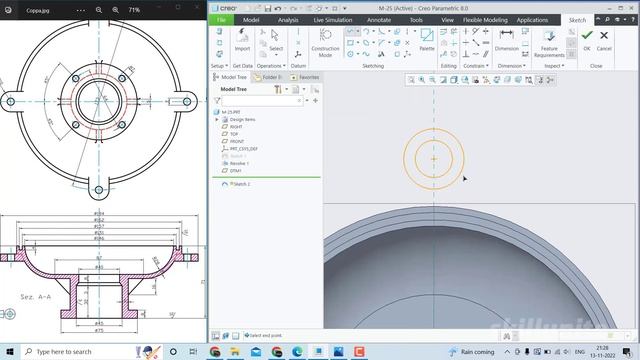Viewport: 640px width, 360px height.
Task: Open the File menu
Action: point(221,20)
